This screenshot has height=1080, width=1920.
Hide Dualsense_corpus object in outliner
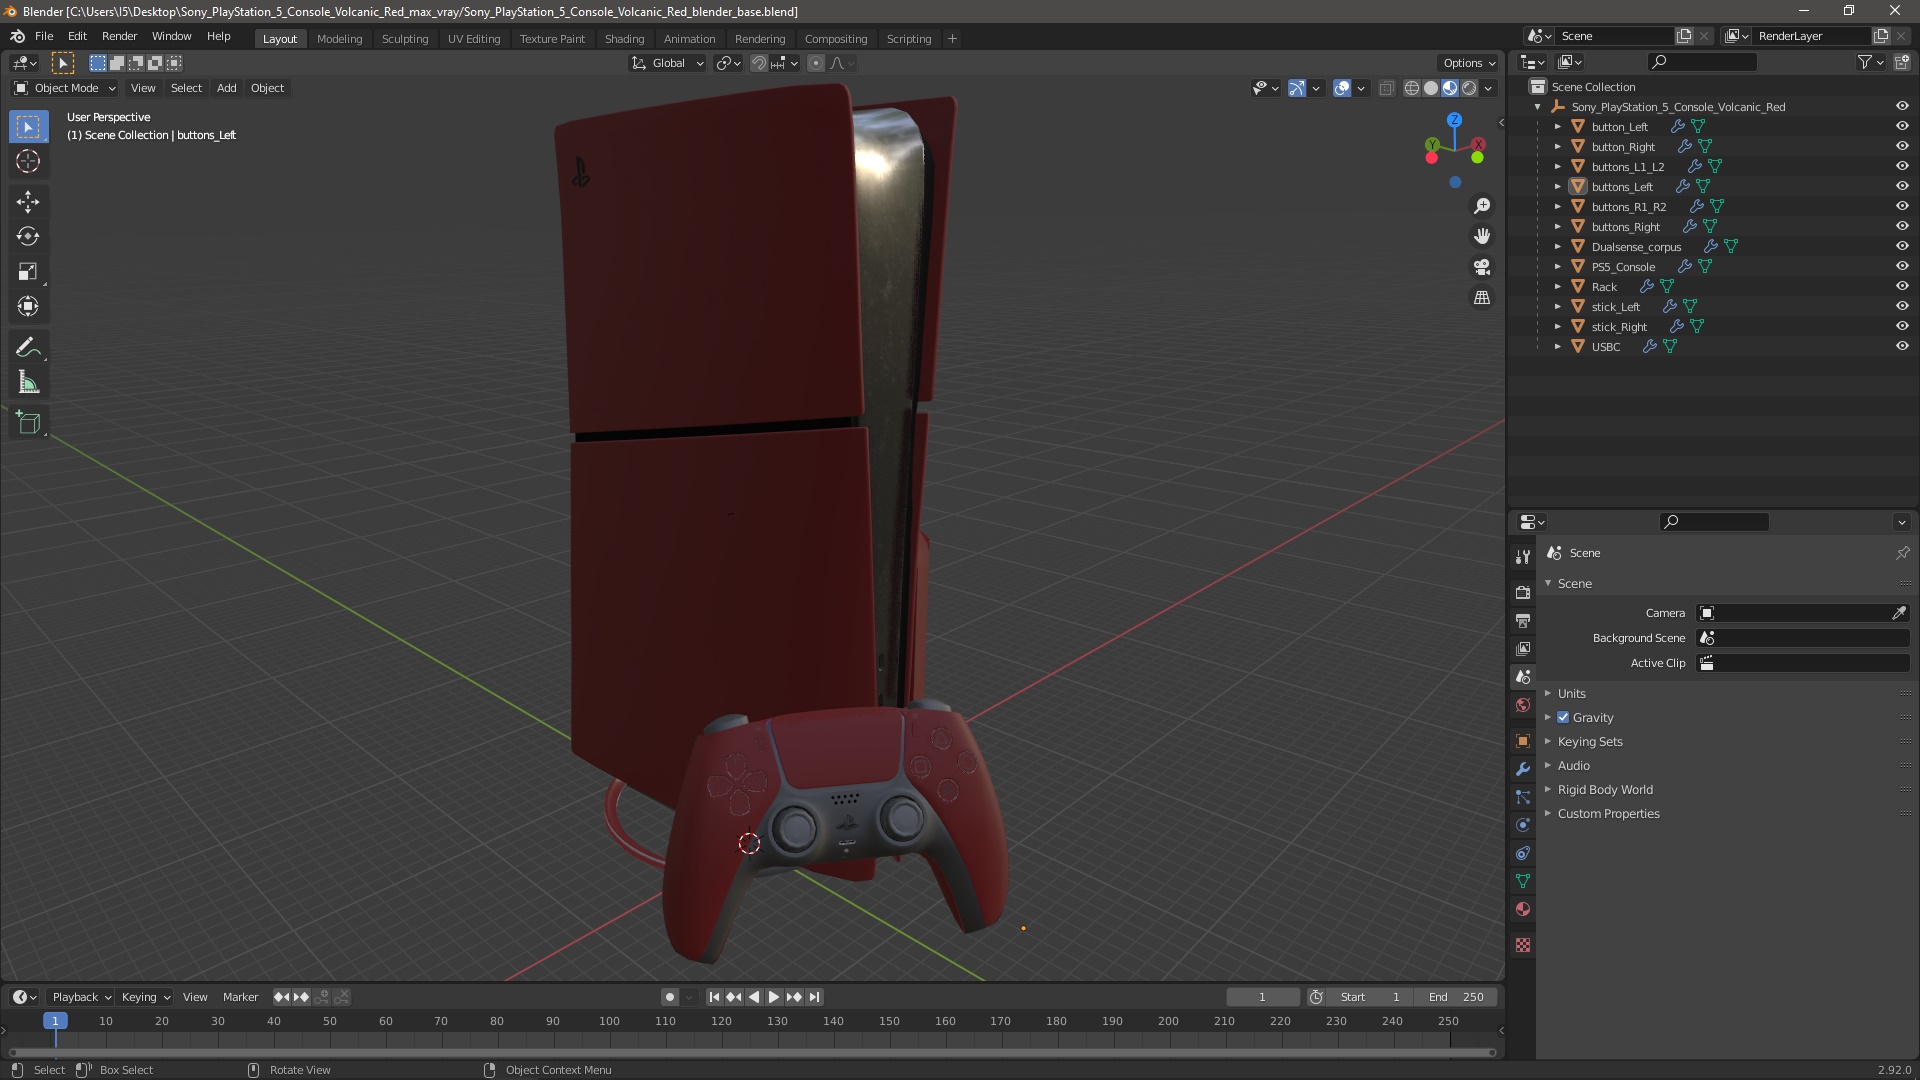point(1902,246)
